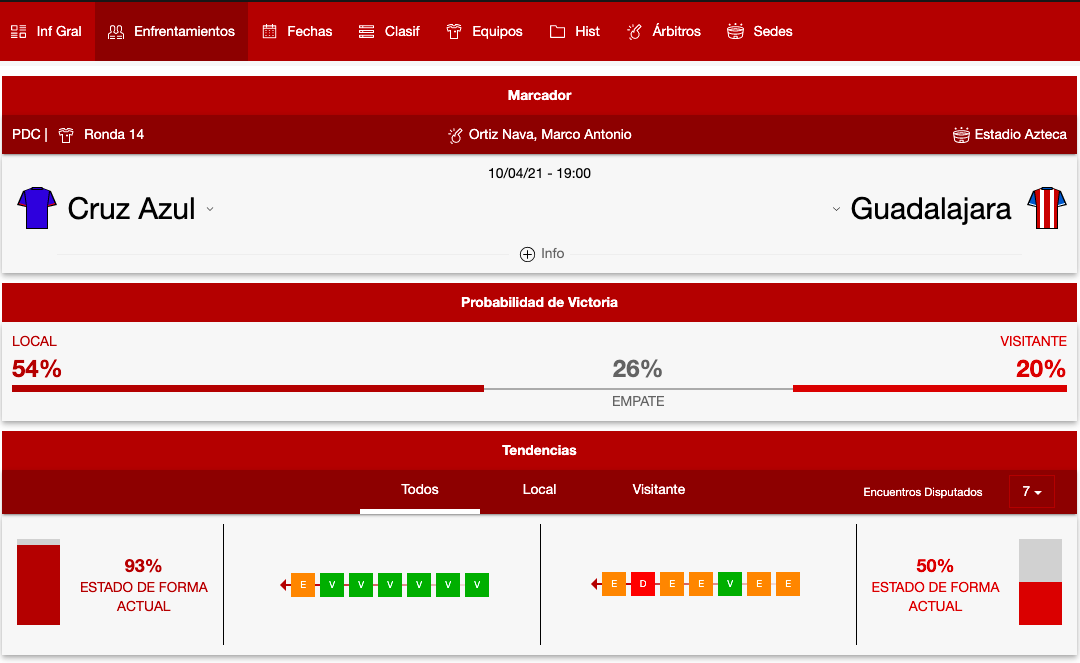Click the gray 26% draw probability bar
1080x663 pixels.
point(638,389)
